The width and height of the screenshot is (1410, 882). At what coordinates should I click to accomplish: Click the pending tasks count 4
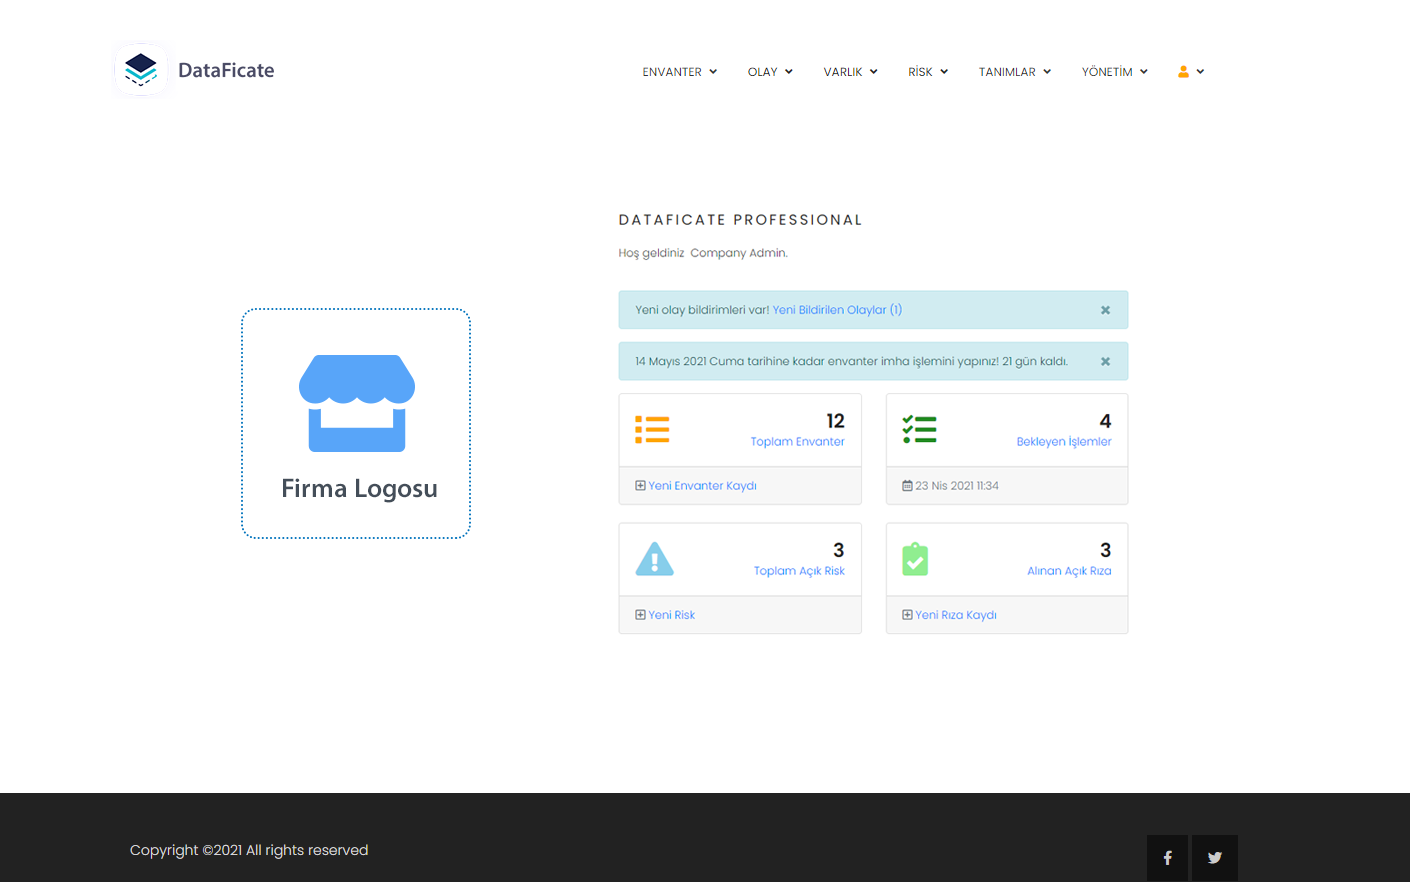1105,421
